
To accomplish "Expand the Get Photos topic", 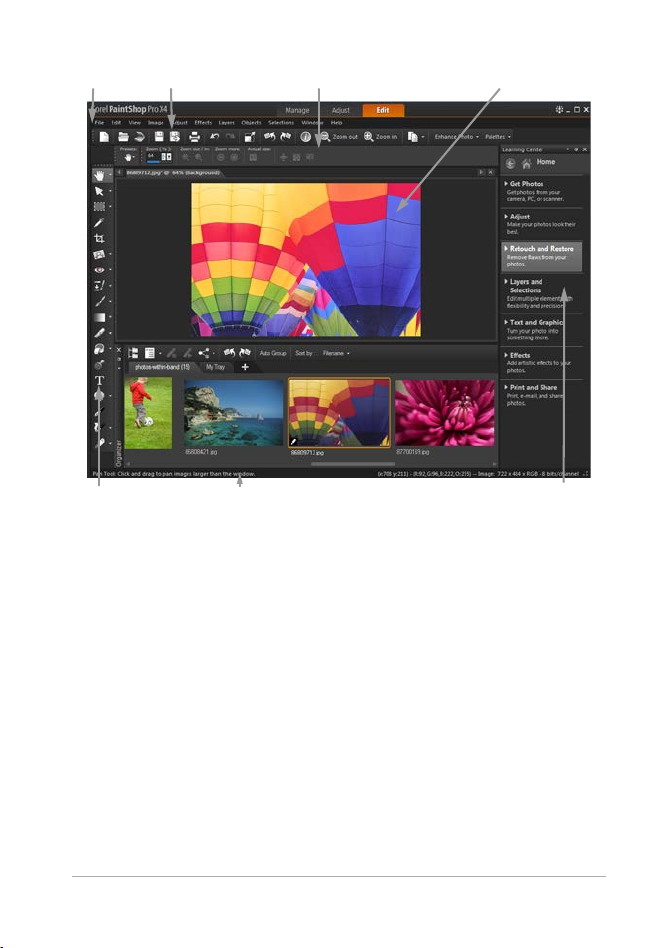I will pyautogui.click(x=525, y=184).
